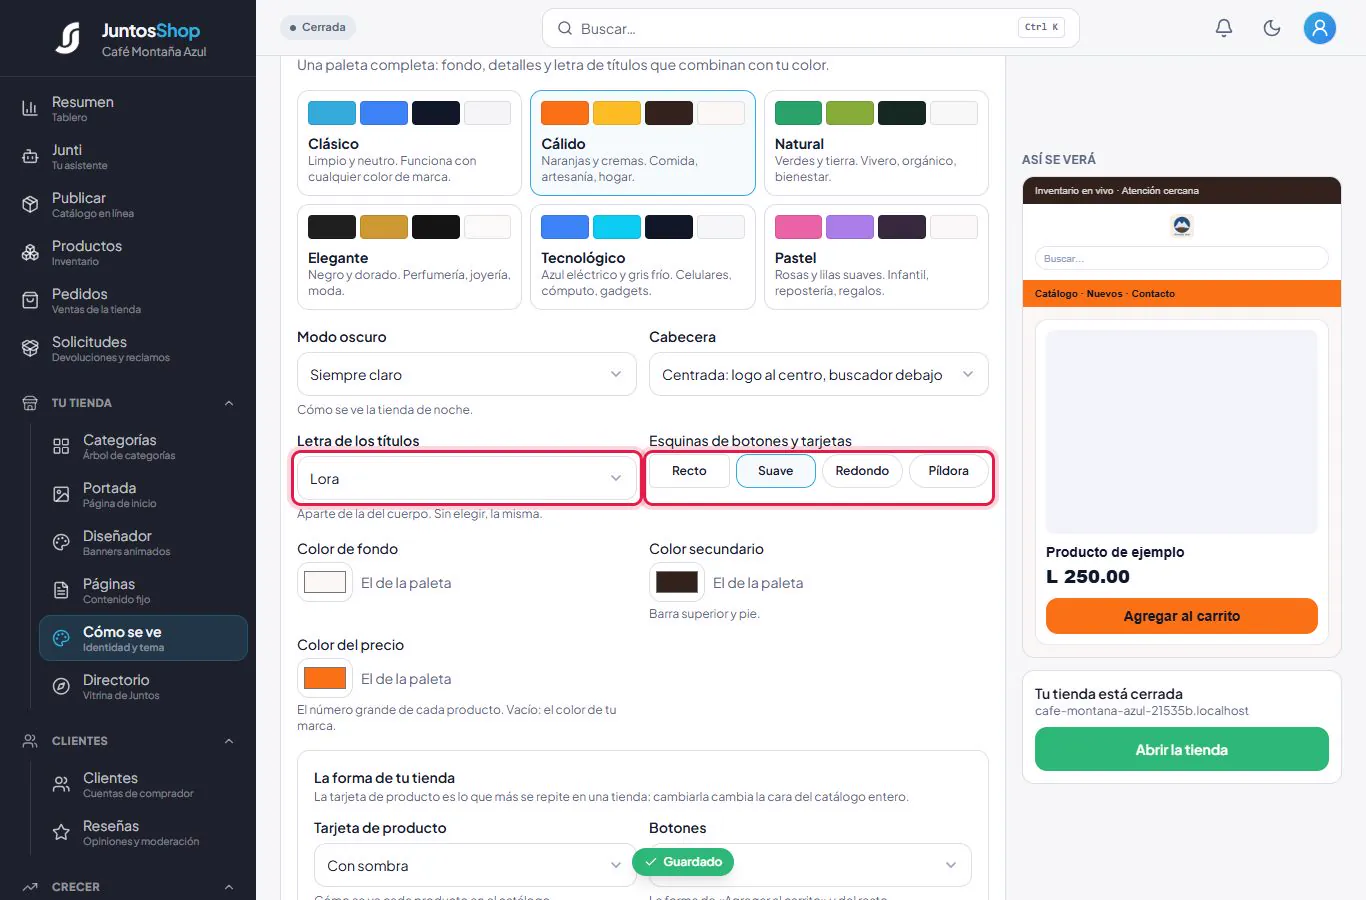The image size is (1366, 900).
Task: Open the Color del precio swatch
Action: click(325, 678)
